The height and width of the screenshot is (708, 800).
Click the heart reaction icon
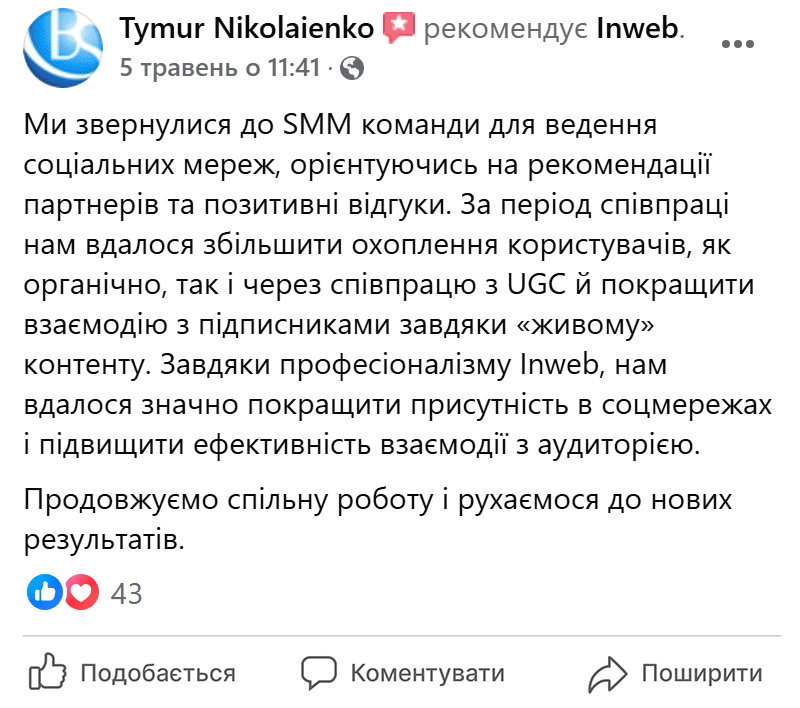[80, 591]
